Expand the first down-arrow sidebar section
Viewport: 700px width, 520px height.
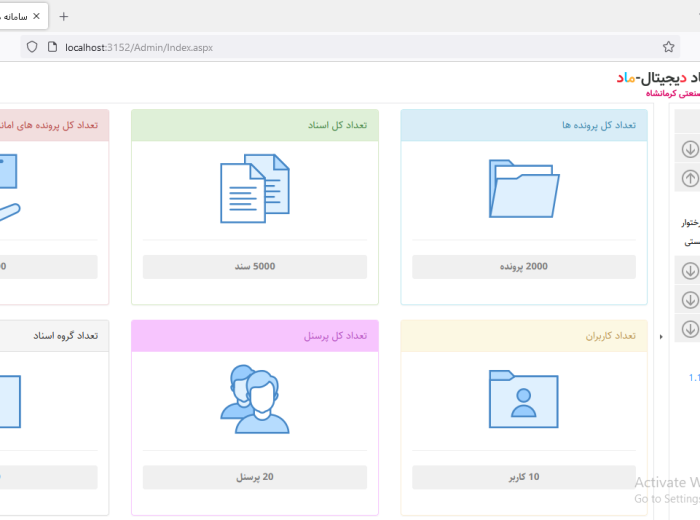pyautogui.click(x=689, y=150)
